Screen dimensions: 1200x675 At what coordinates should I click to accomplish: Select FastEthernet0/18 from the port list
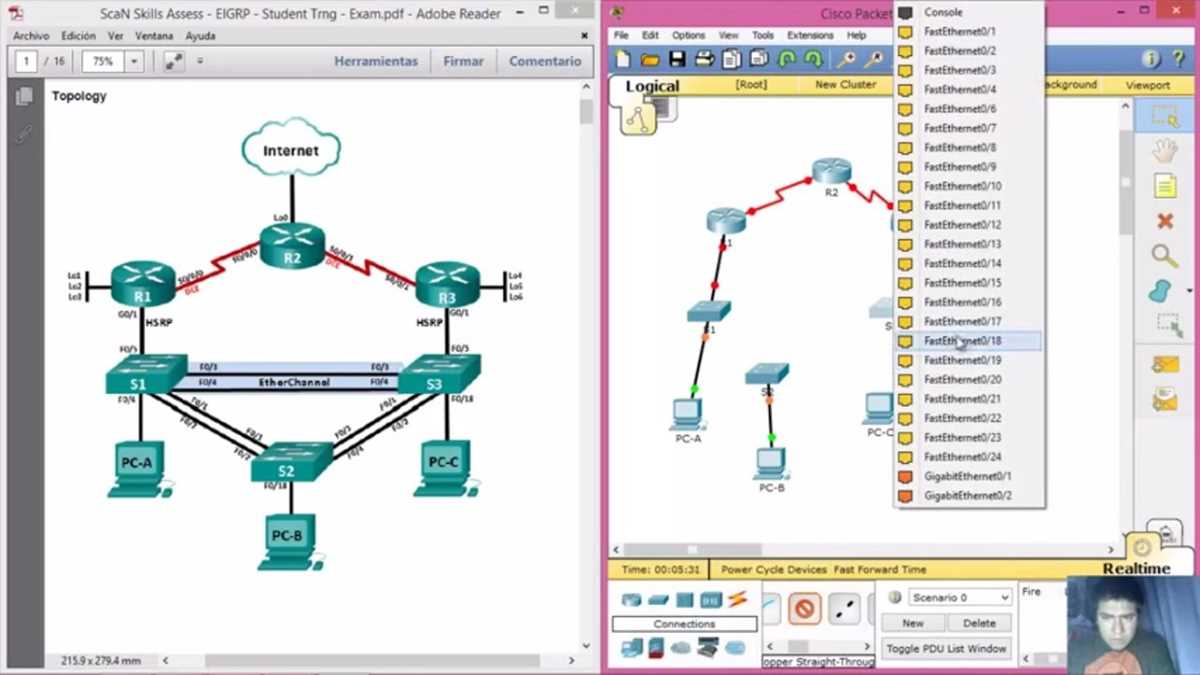click(968, 341)
